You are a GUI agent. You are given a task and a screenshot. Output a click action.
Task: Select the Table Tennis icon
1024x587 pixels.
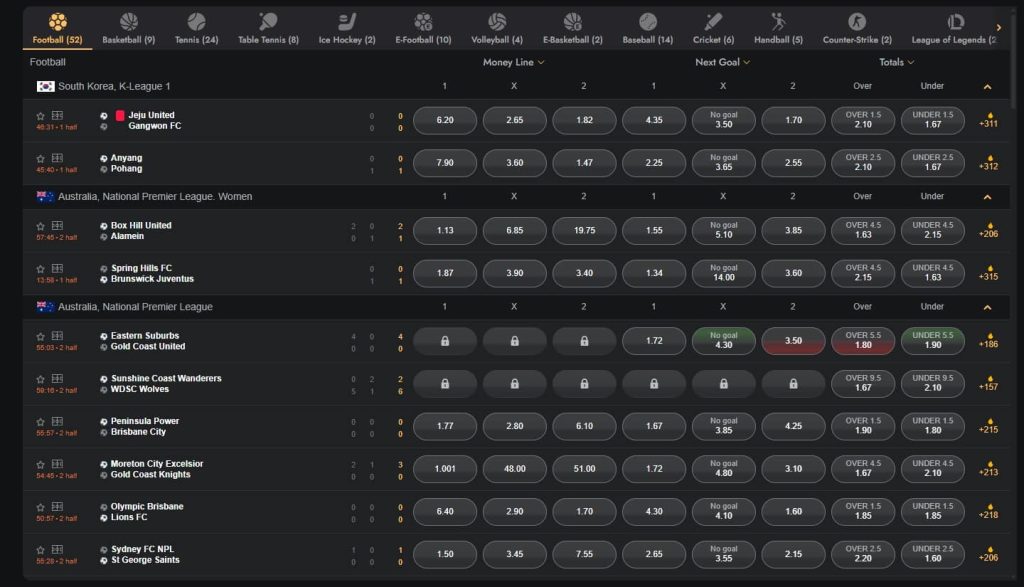pos(268,22)
